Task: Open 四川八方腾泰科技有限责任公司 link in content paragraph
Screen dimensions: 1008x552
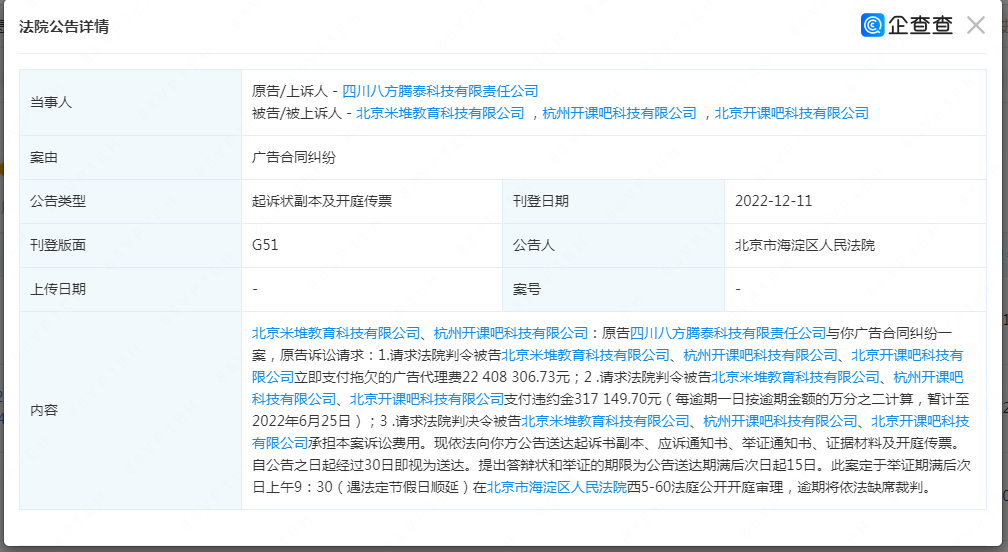Action: pyautogui.click(x=728, y=333)
